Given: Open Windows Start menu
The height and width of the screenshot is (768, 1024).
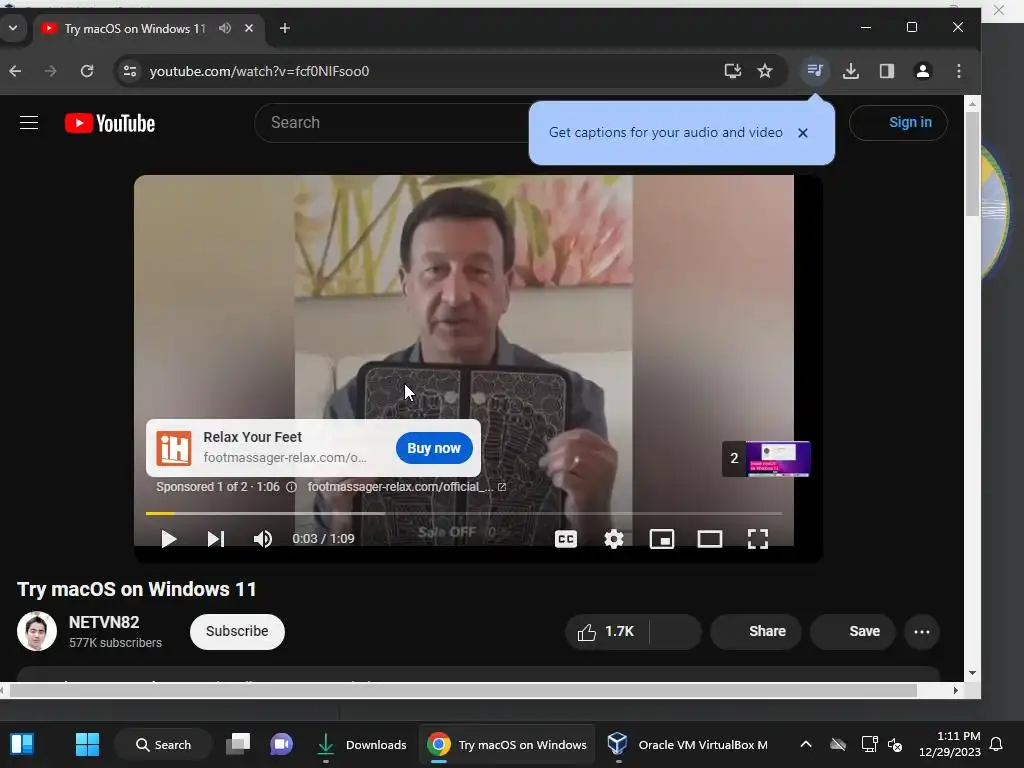Looking at the screenshot, I should [x=87, y=744].
